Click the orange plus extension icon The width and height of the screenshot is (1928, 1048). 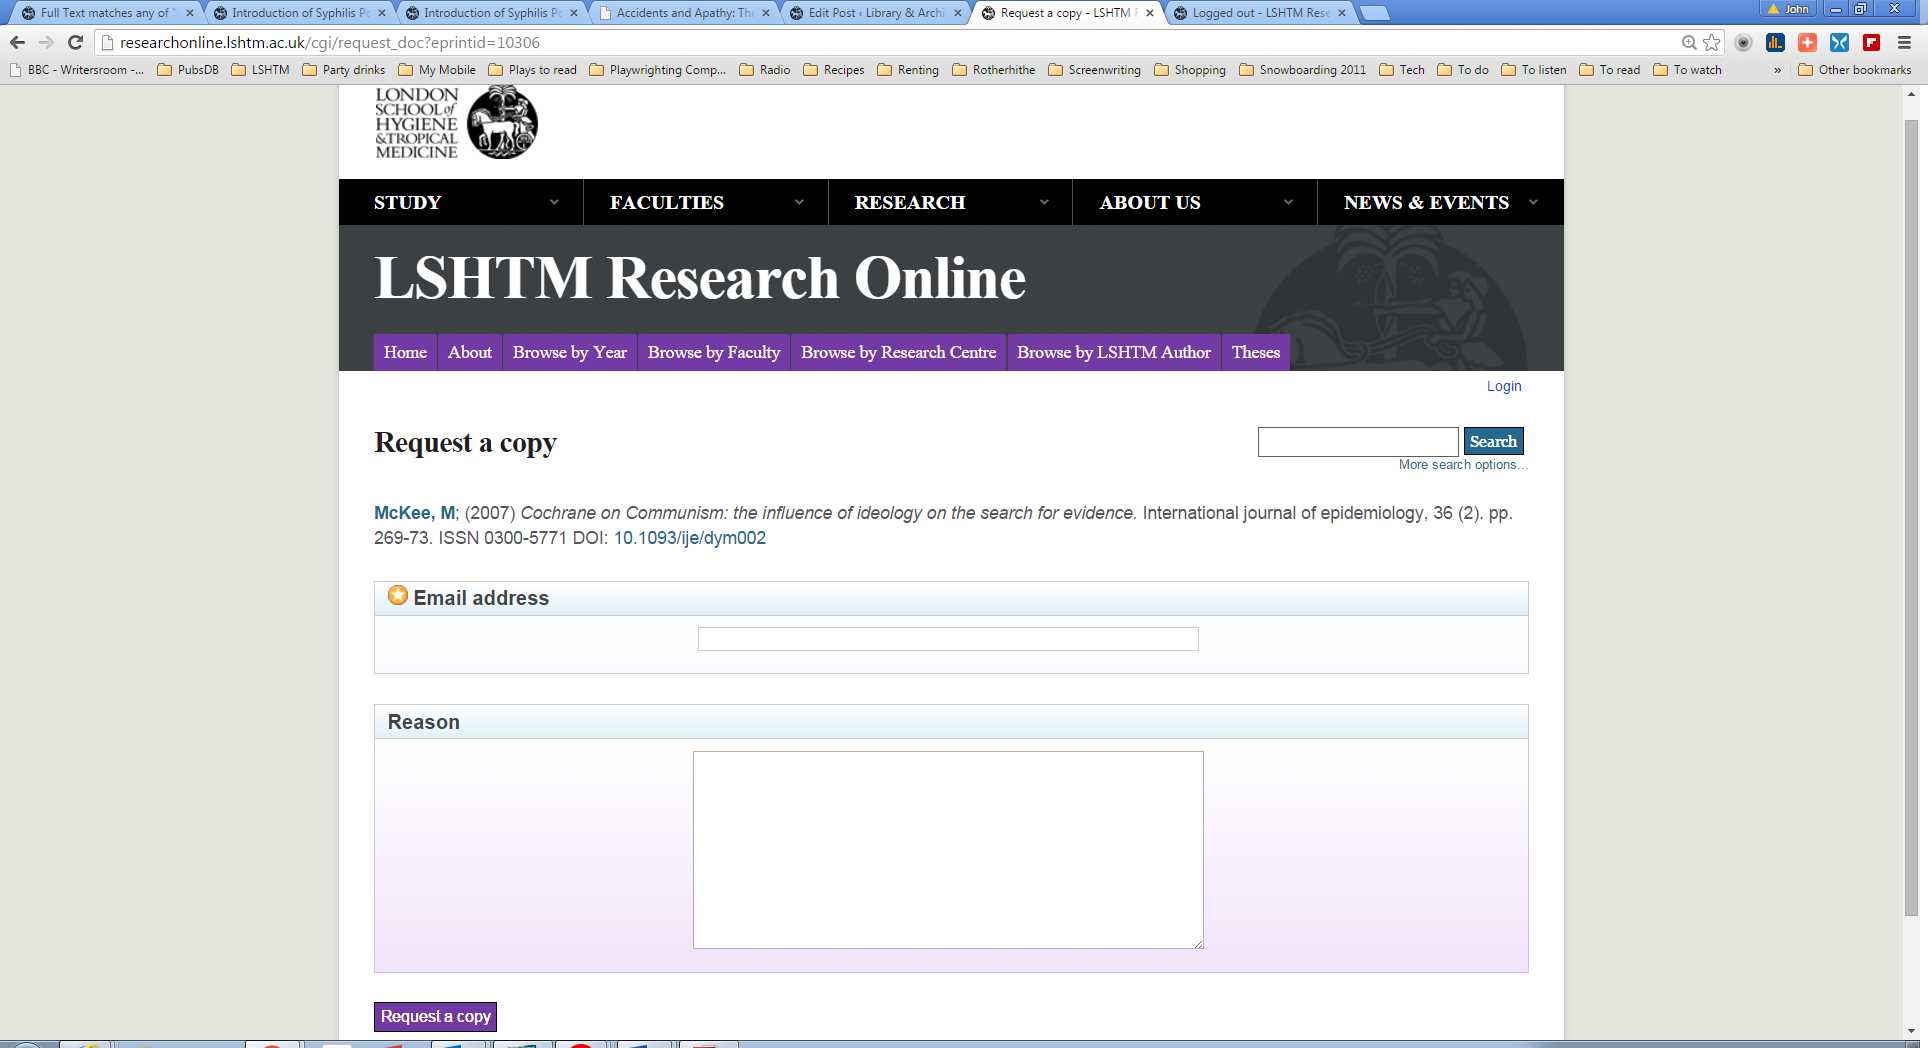[1807, 42]
